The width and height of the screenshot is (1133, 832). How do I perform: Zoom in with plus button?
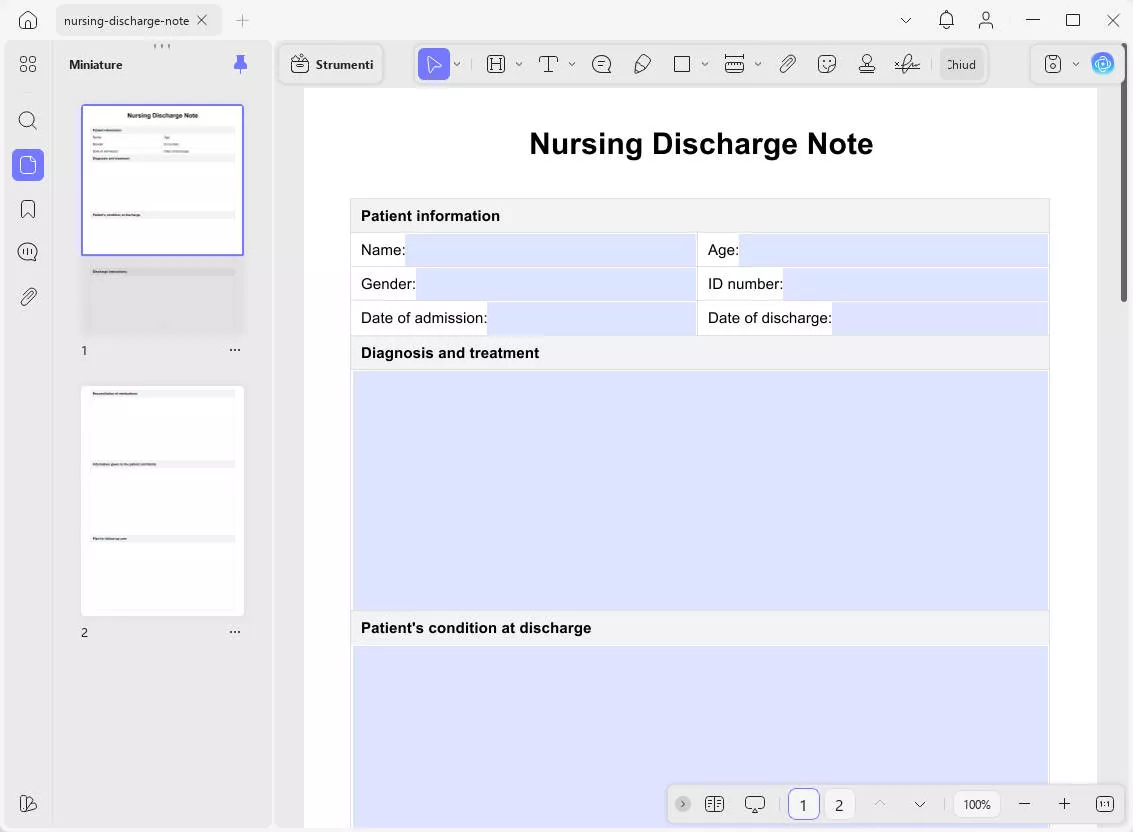(1064, 804)
